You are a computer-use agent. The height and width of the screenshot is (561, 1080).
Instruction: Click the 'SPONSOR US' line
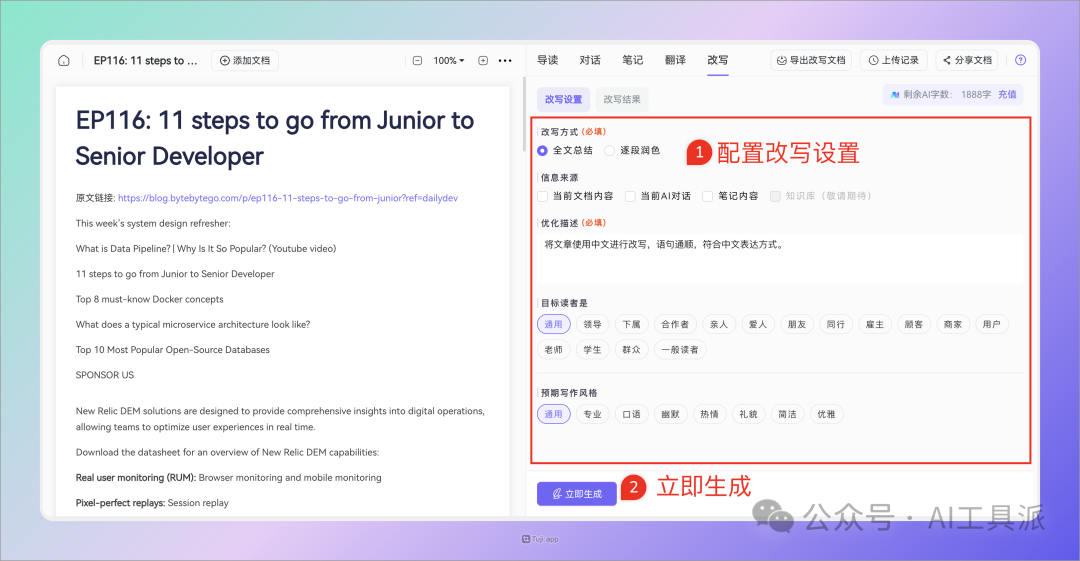click(105, 375)
